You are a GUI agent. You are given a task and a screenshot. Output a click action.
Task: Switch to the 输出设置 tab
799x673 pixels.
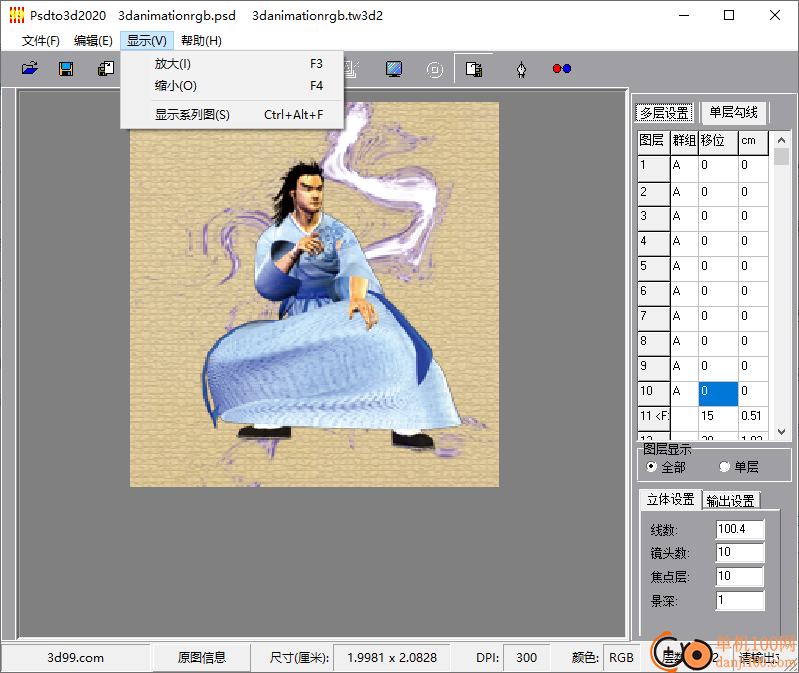click(x=731, y=500)
